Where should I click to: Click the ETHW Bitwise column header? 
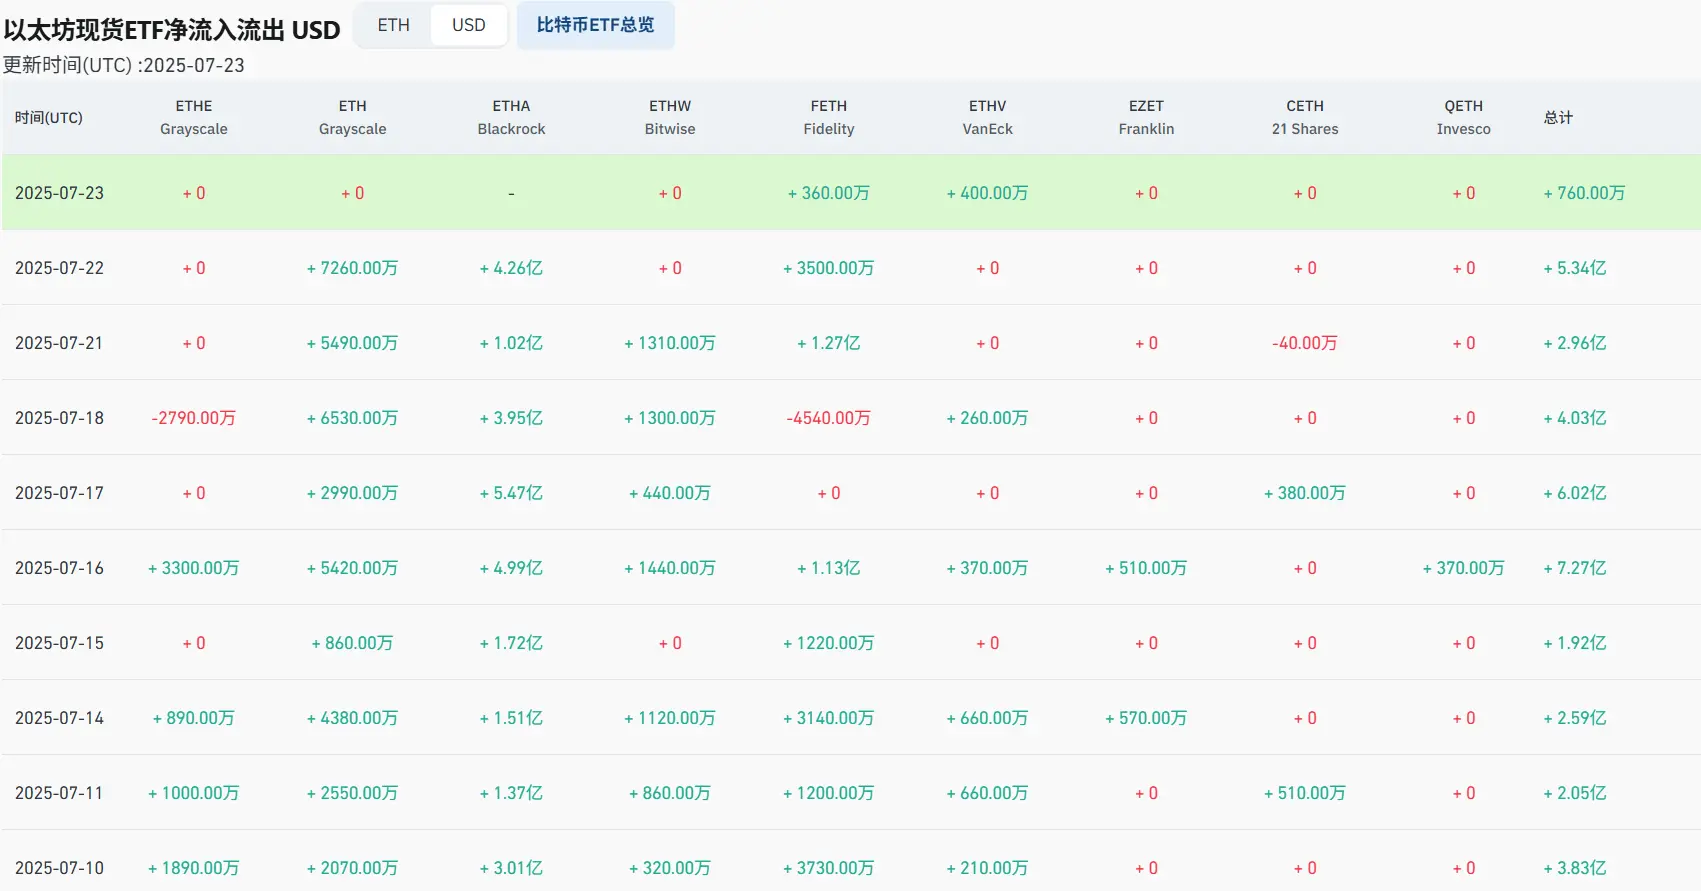670,117
